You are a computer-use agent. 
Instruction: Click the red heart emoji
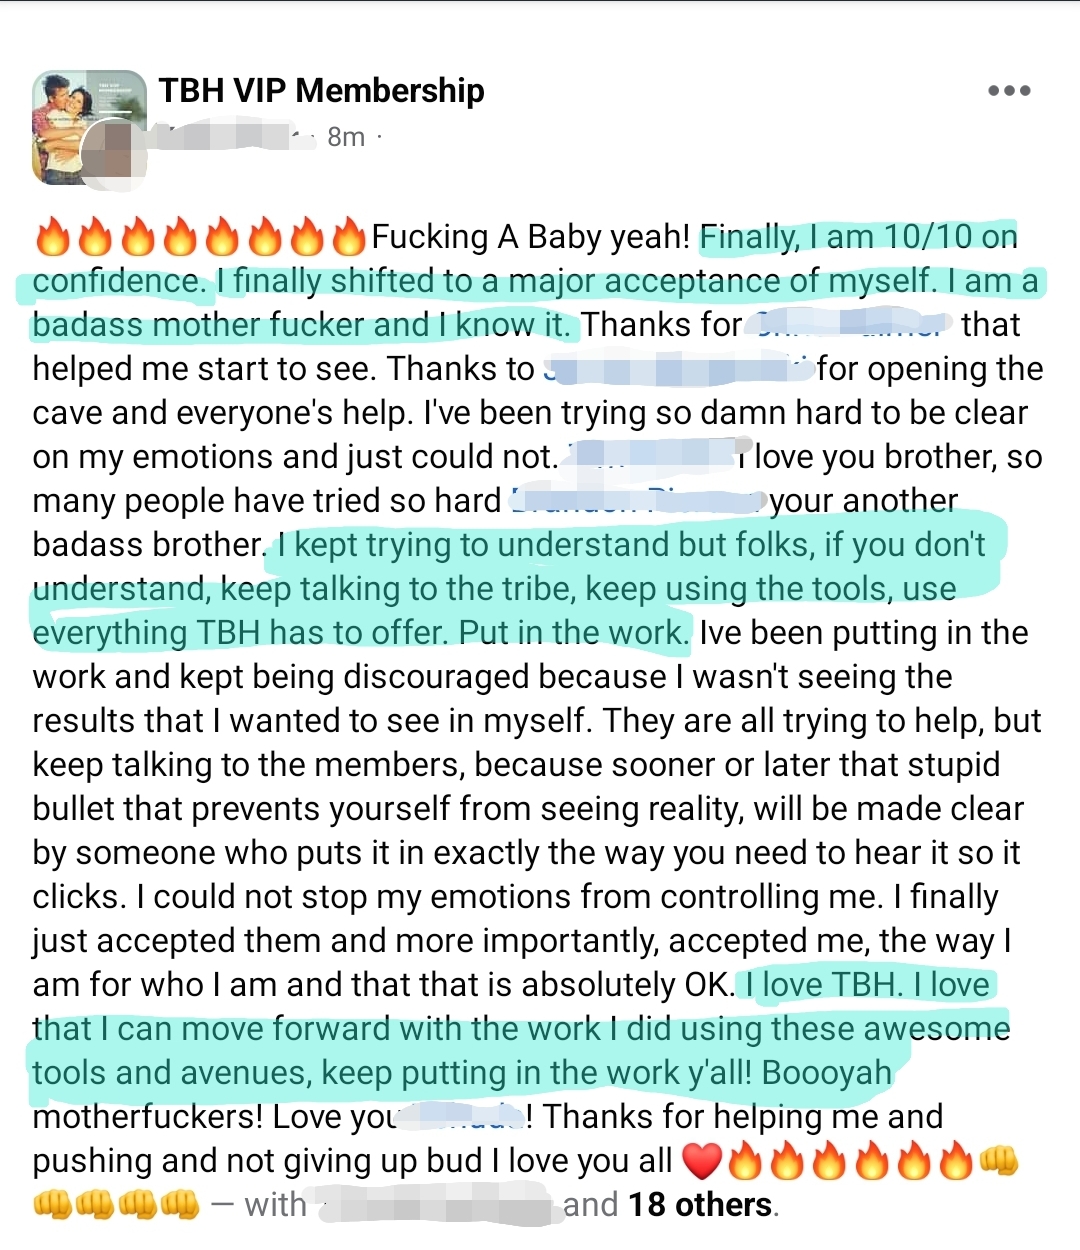(x=702, y=1161)
